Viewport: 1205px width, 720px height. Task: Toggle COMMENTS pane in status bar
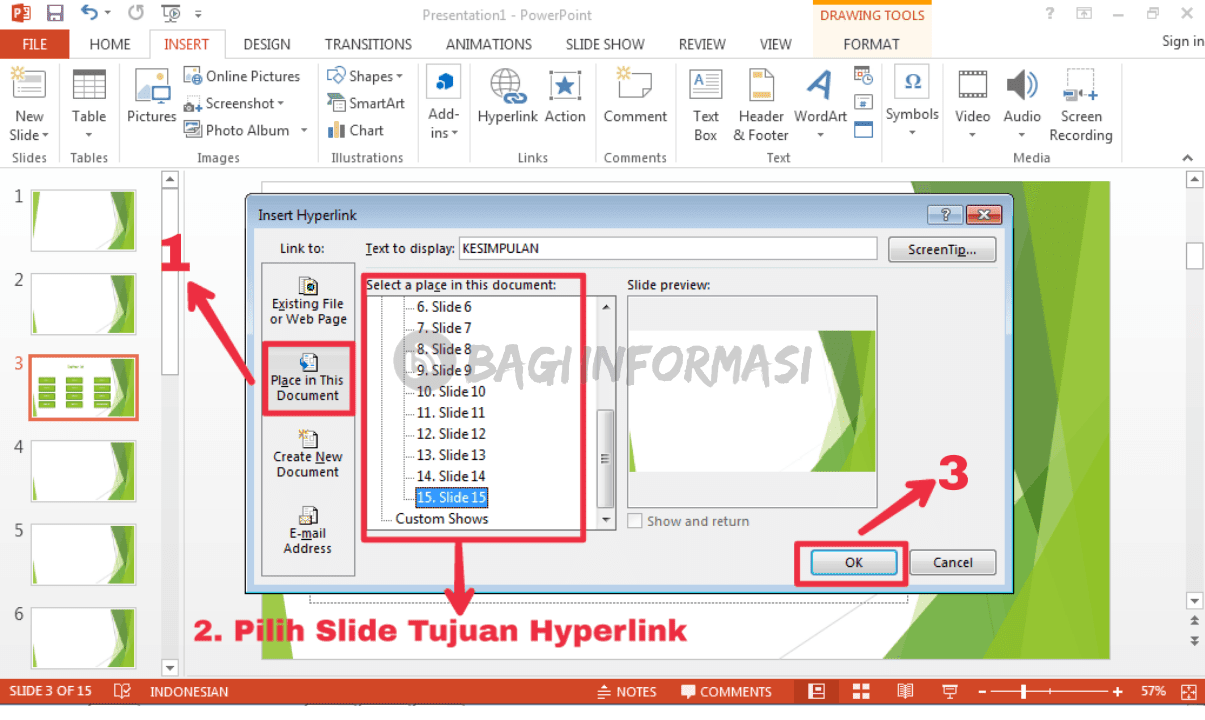[x=726, y=691]
